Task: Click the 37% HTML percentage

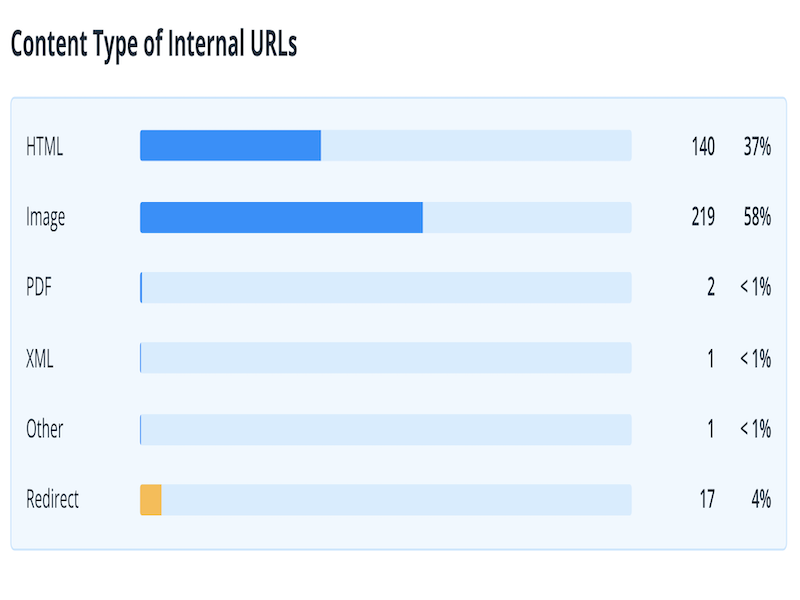Action: tap(757, 146)
